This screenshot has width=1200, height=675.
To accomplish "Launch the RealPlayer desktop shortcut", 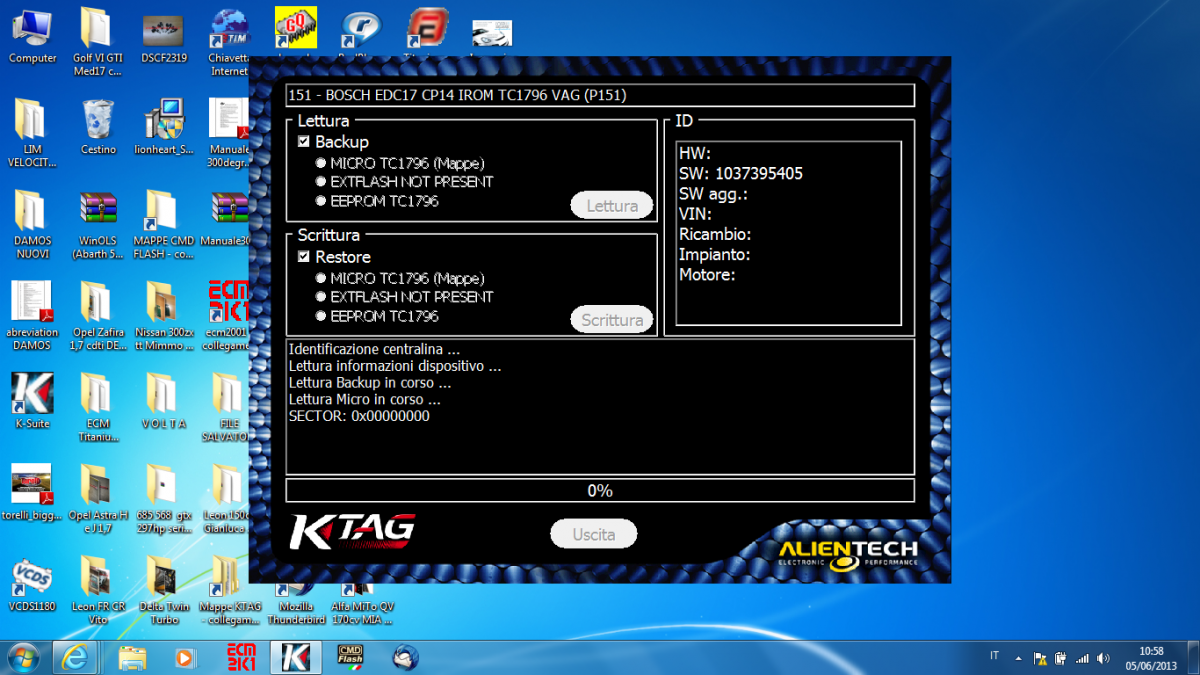I will coord(360,28).
